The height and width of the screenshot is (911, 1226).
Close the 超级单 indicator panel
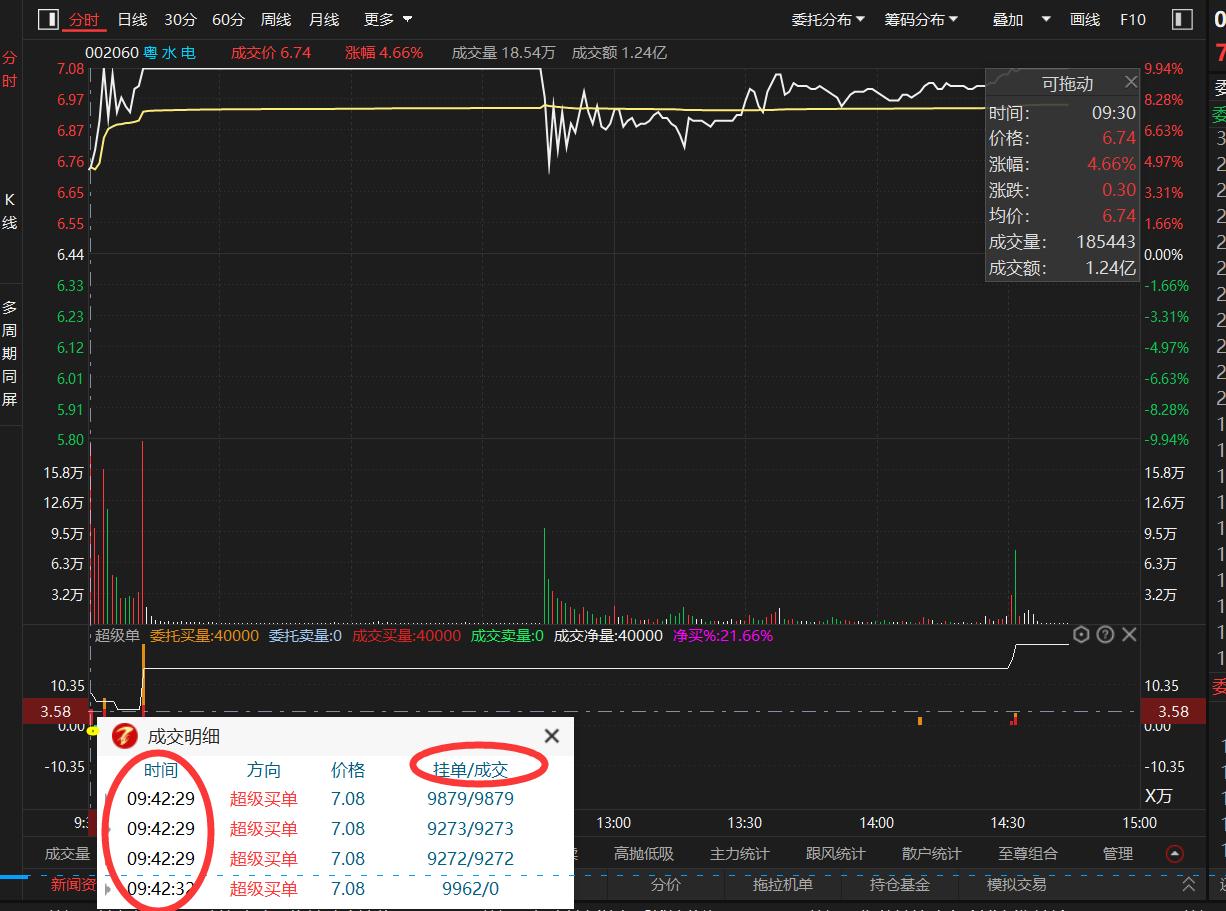(1129, 634)
